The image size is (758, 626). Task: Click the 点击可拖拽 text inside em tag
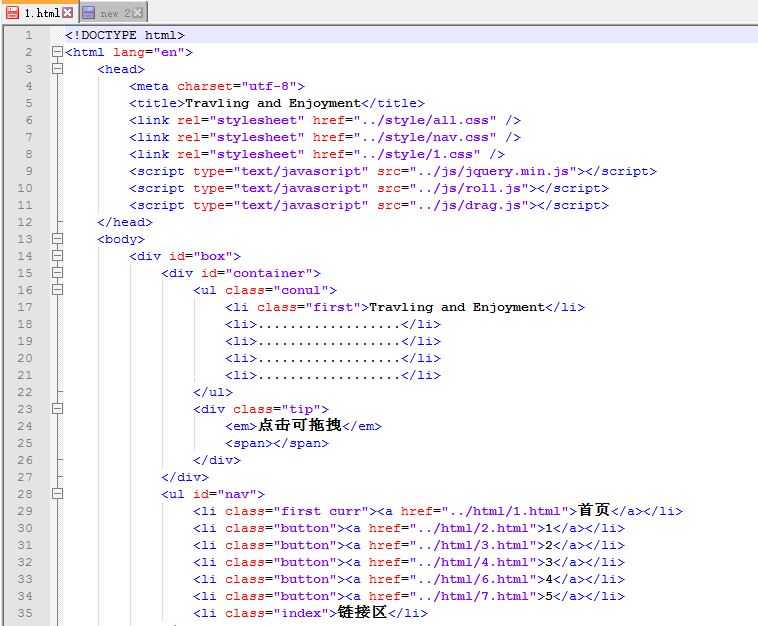click(300, 425)
